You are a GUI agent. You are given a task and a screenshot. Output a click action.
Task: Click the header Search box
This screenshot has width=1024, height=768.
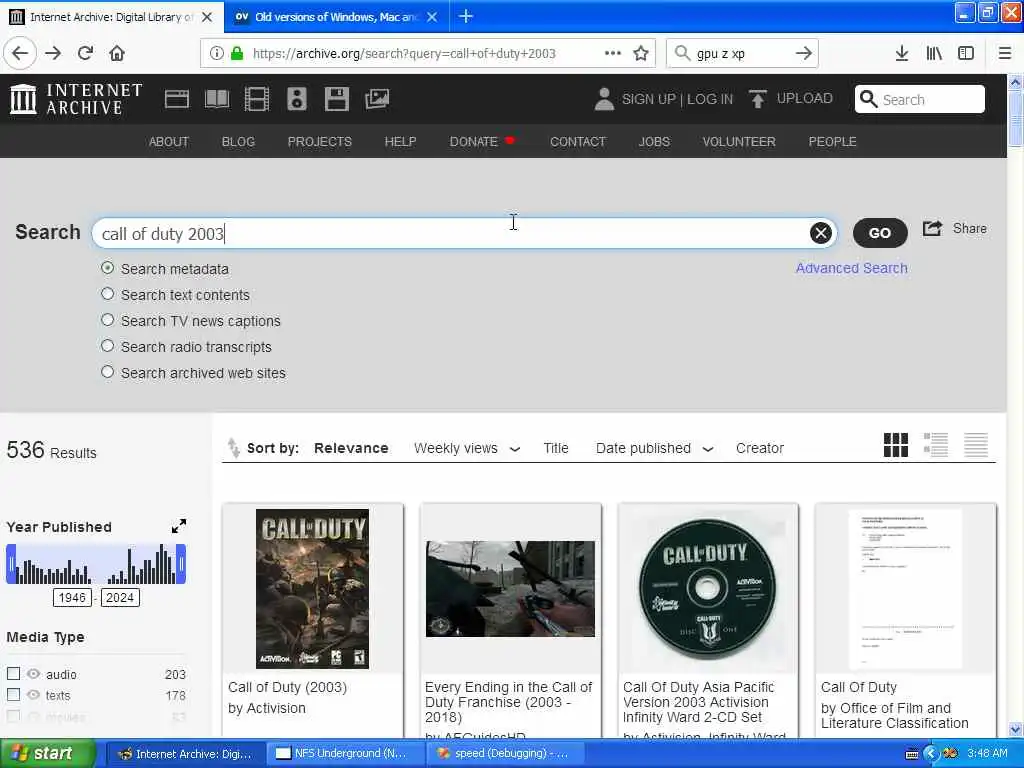[x=920, y=99]
